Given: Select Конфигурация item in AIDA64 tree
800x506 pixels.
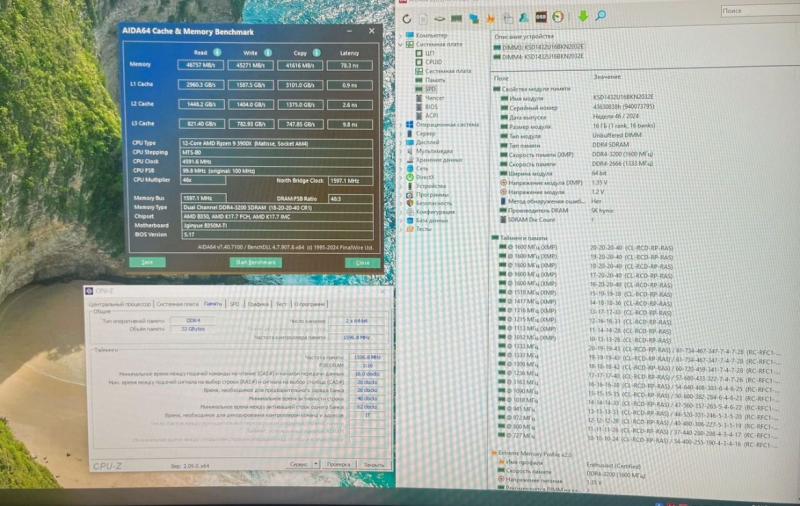Looking at the screenshot, I should tap(430, 212).
